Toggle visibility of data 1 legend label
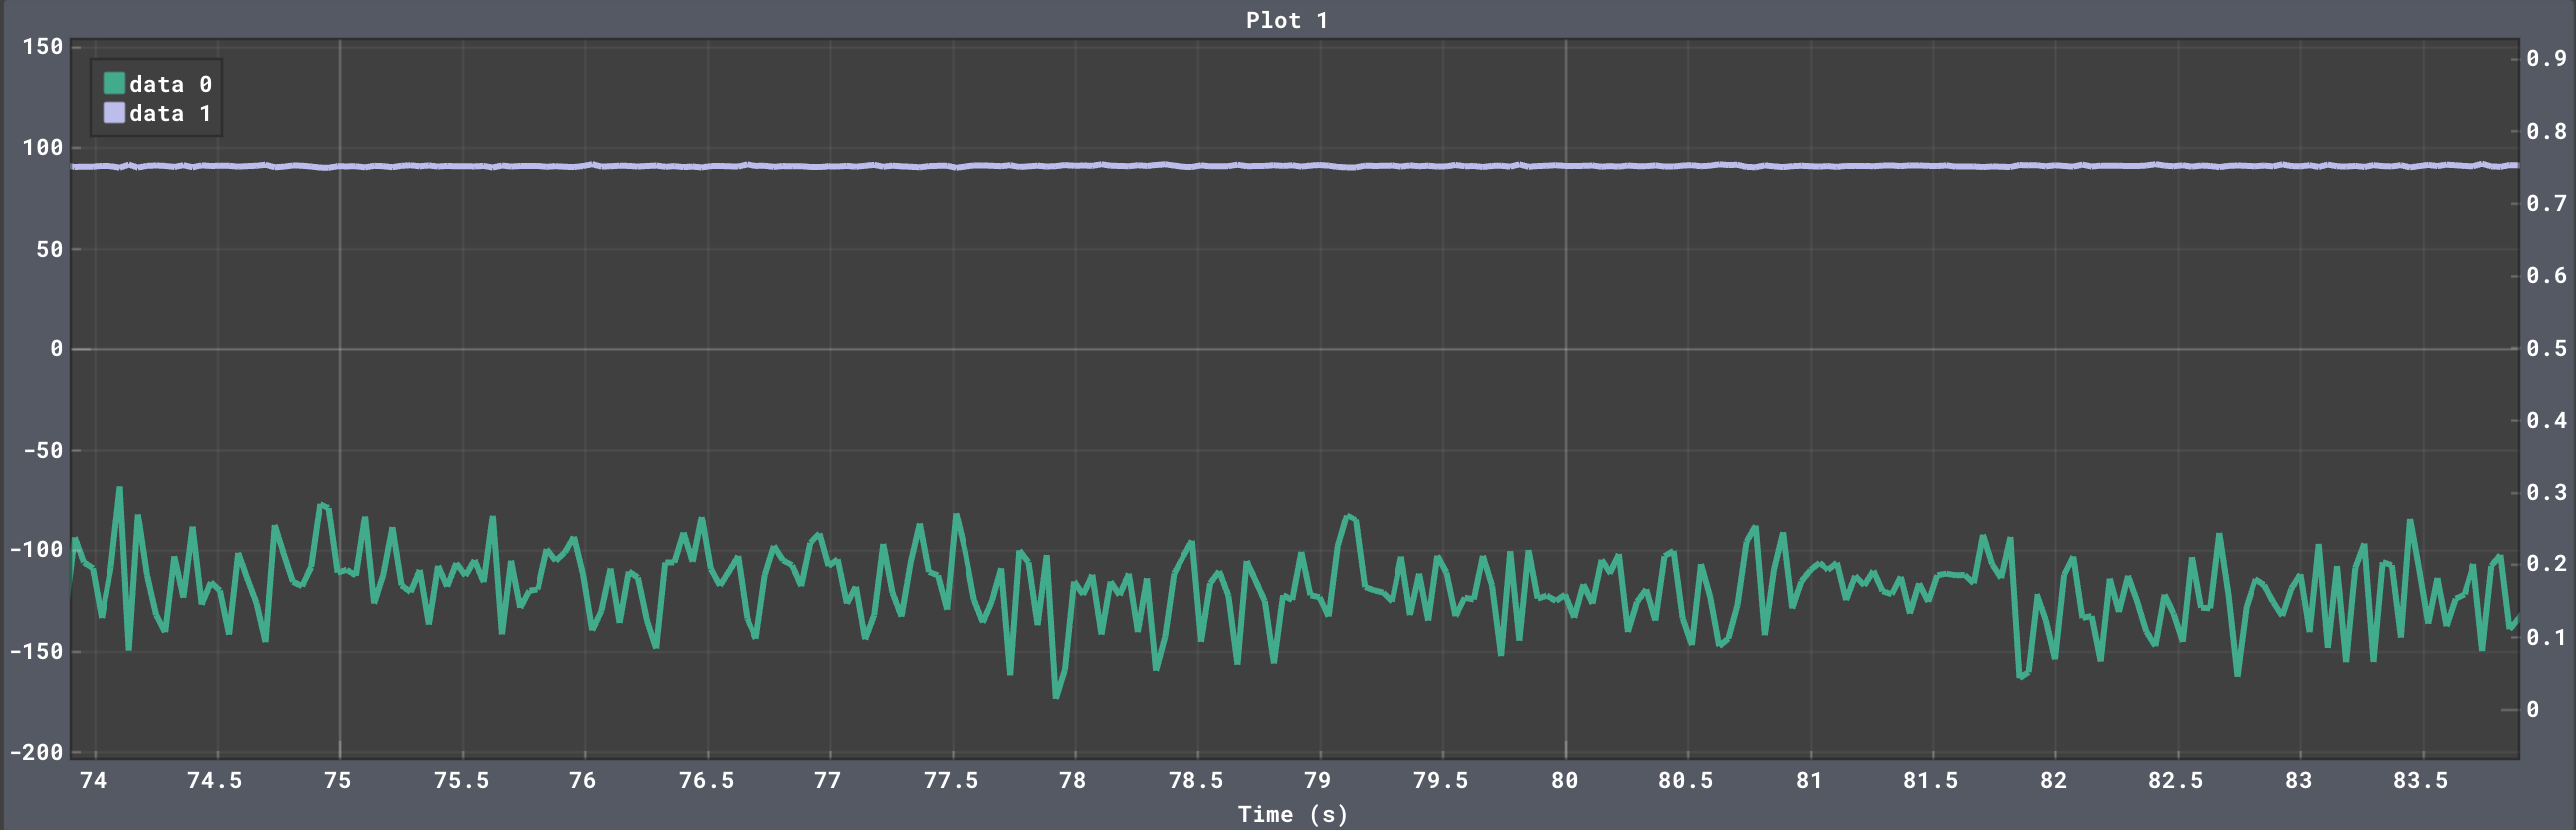 (x=170, y=114)
